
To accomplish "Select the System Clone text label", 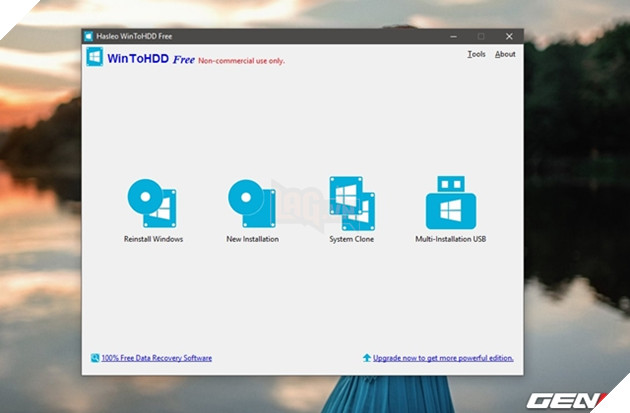I will (x=351, y=240).
